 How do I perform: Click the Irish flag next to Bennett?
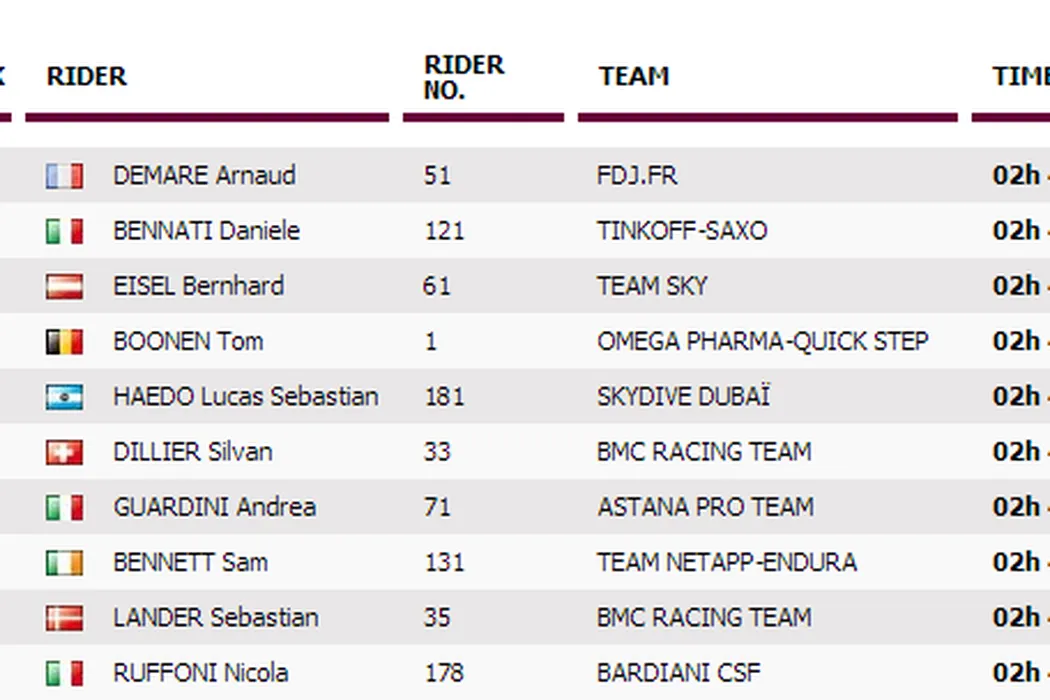[64, 563]
